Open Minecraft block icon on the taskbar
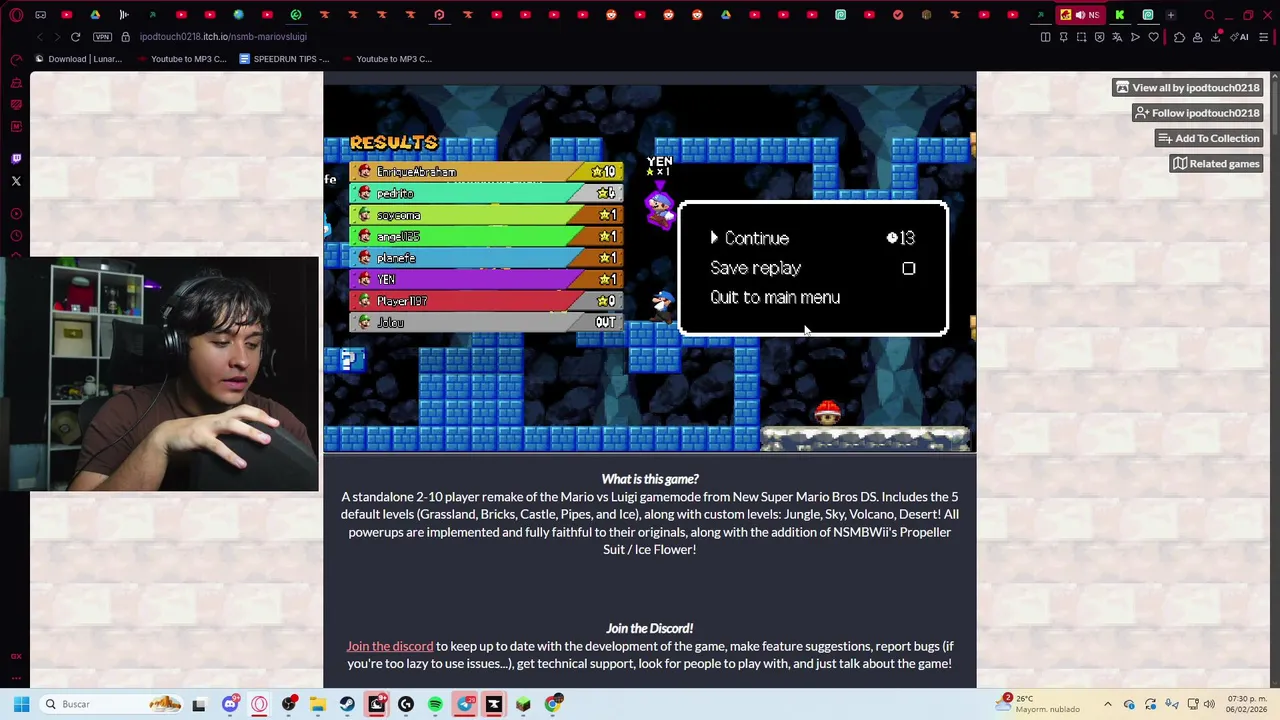This screenshot has height=720, width=1280. click(x=523, y=704)
